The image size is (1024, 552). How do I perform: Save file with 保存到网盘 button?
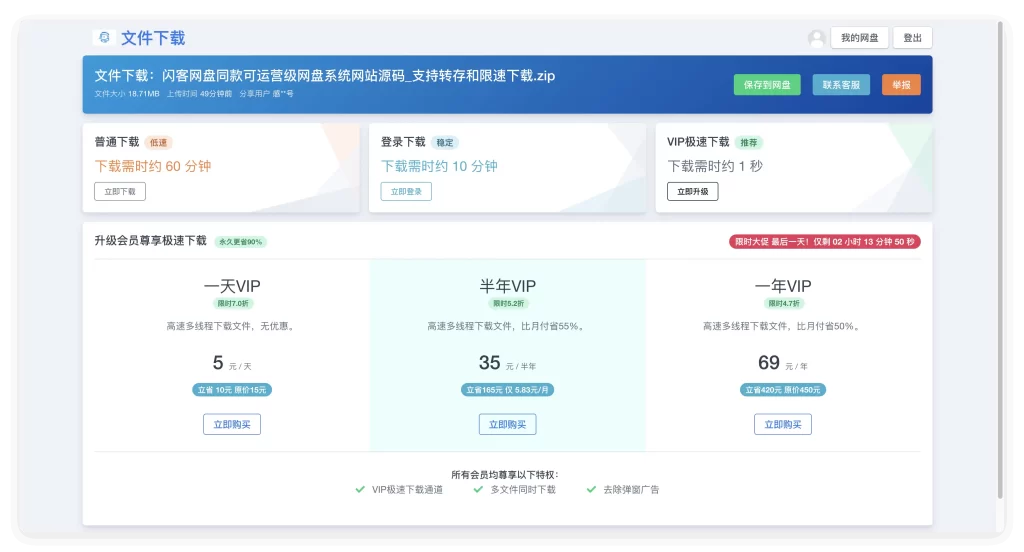[767, 85]
